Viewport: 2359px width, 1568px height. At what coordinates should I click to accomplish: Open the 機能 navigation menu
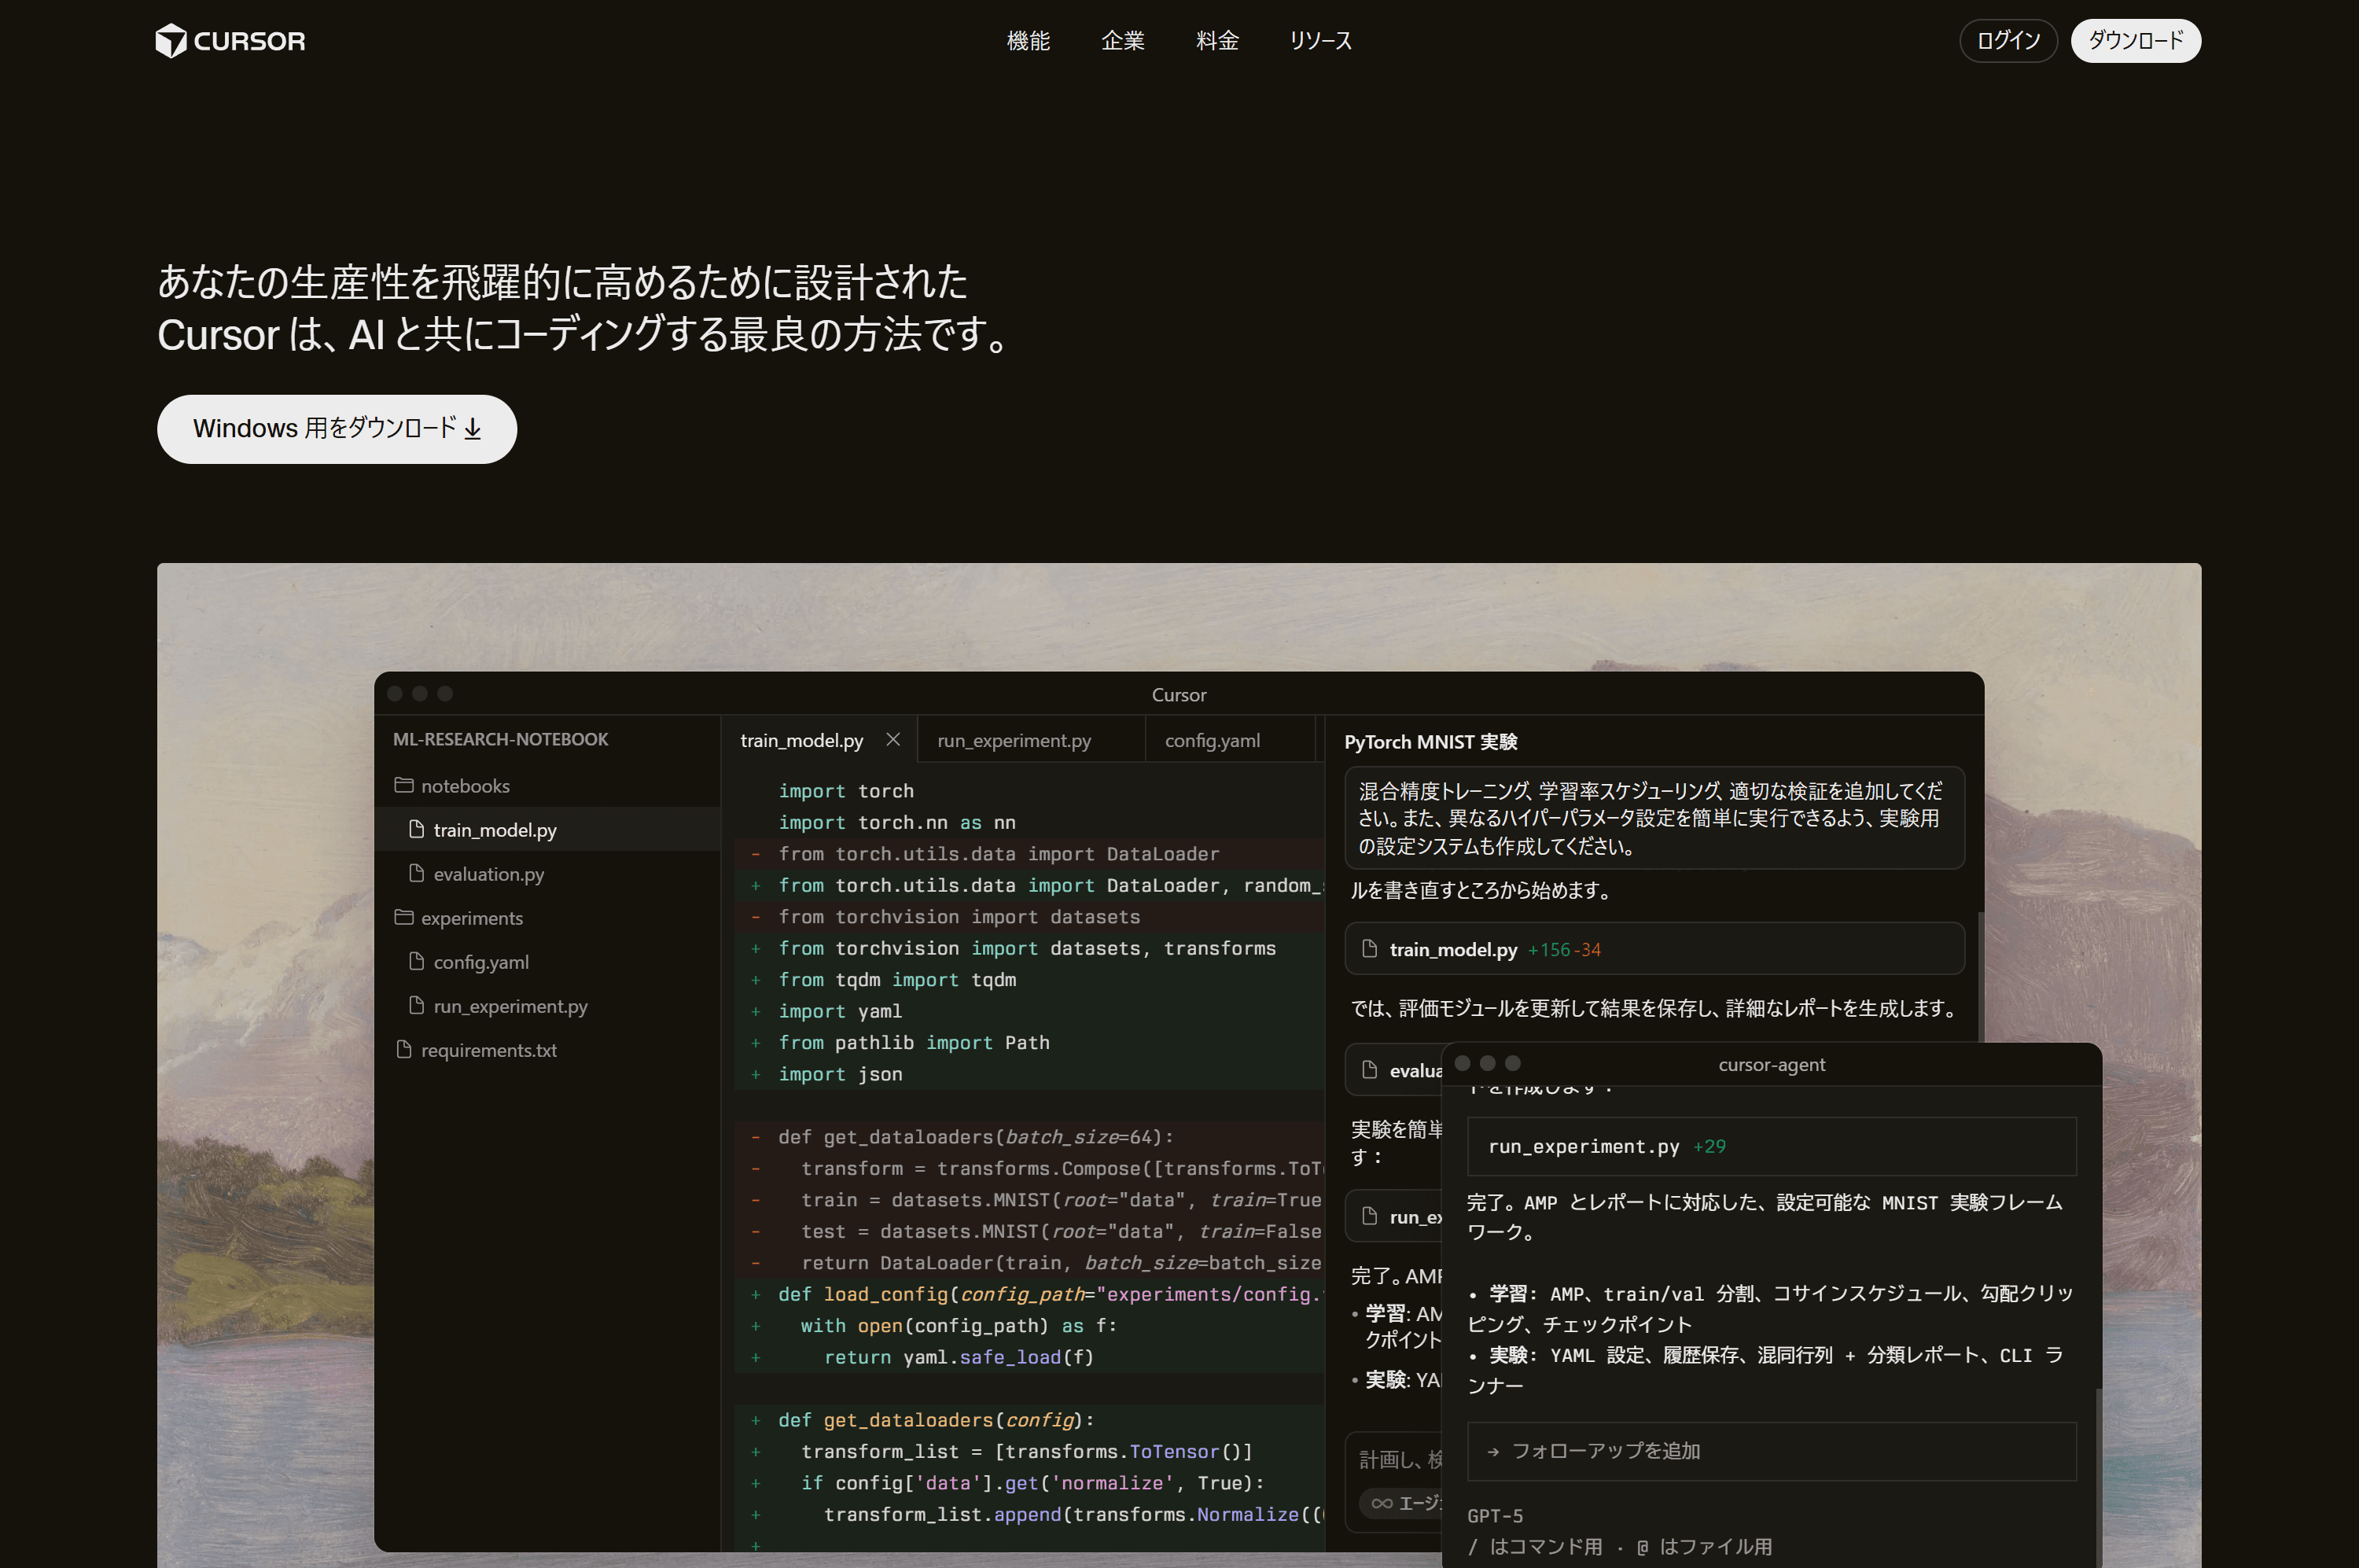click(x=1028, y=41)
